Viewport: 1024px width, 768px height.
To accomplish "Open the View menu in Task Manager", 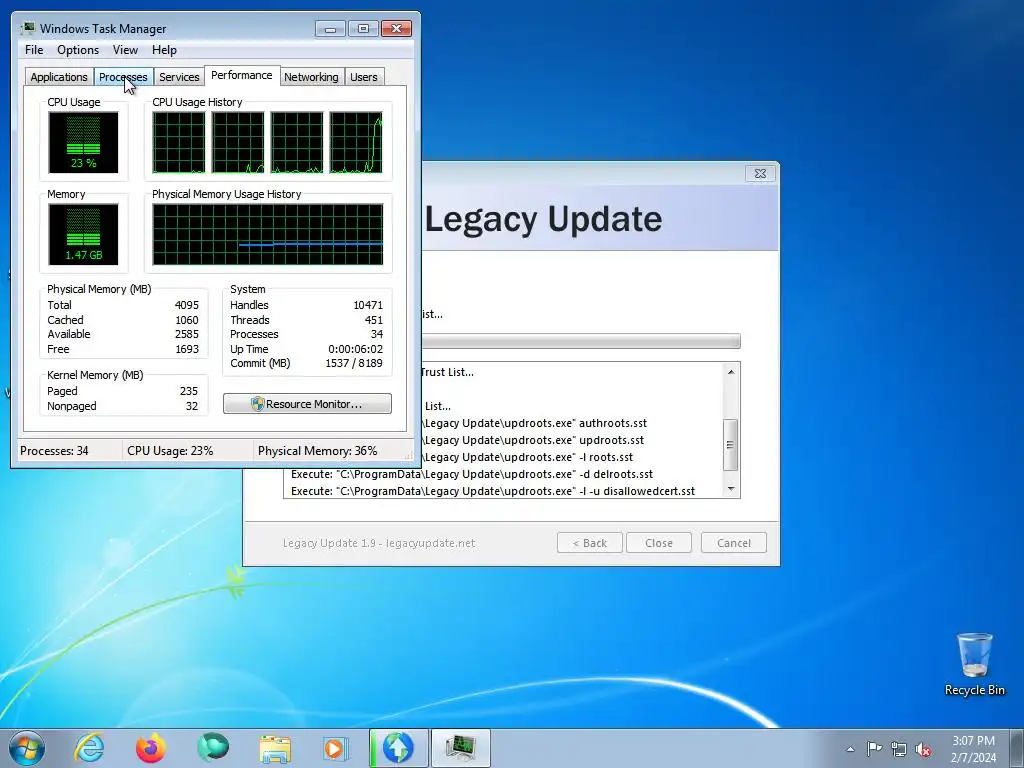I will 125,50.
